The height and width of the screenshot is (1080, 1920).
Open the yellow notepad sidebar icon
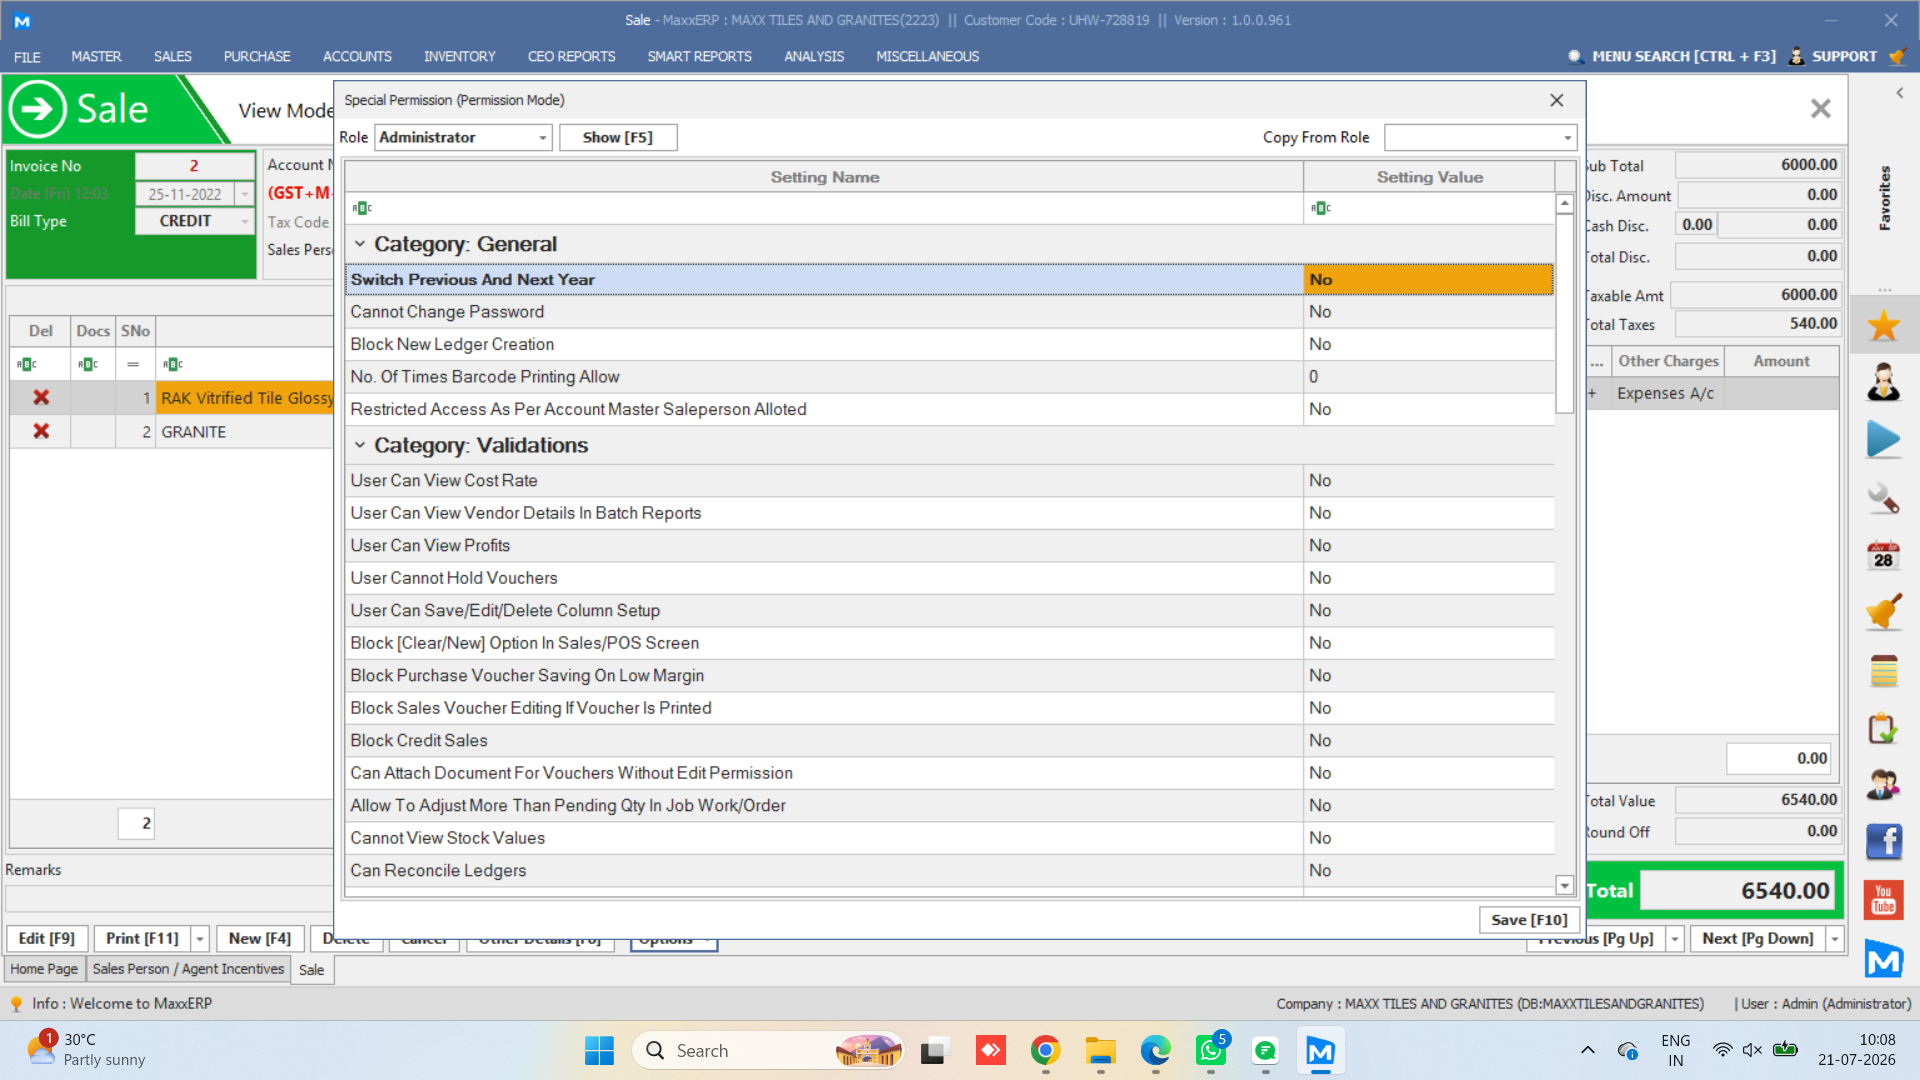point(1883,671)
